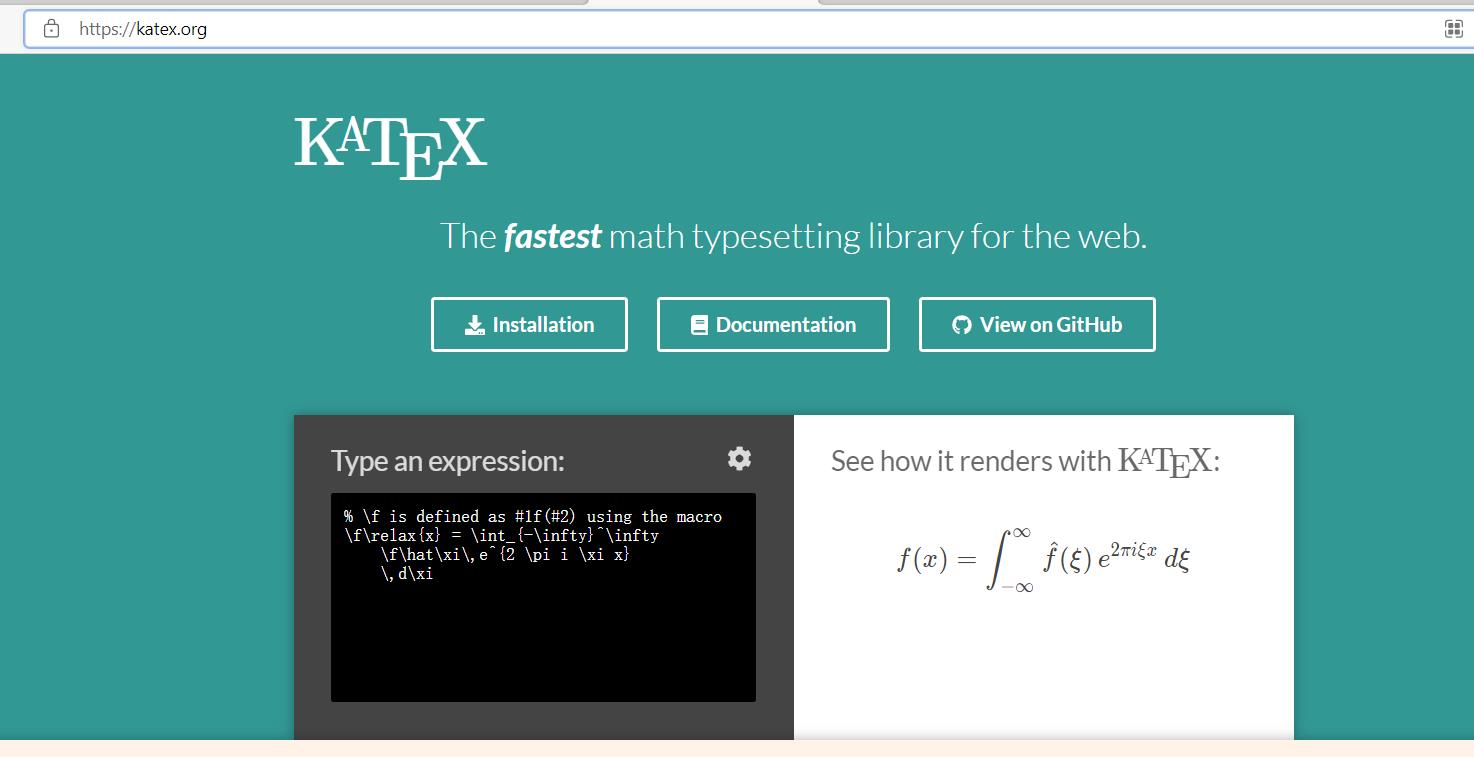Click the site lock icon in address bar
This screenshot has width=1474, height=757.
pos(51,29)
